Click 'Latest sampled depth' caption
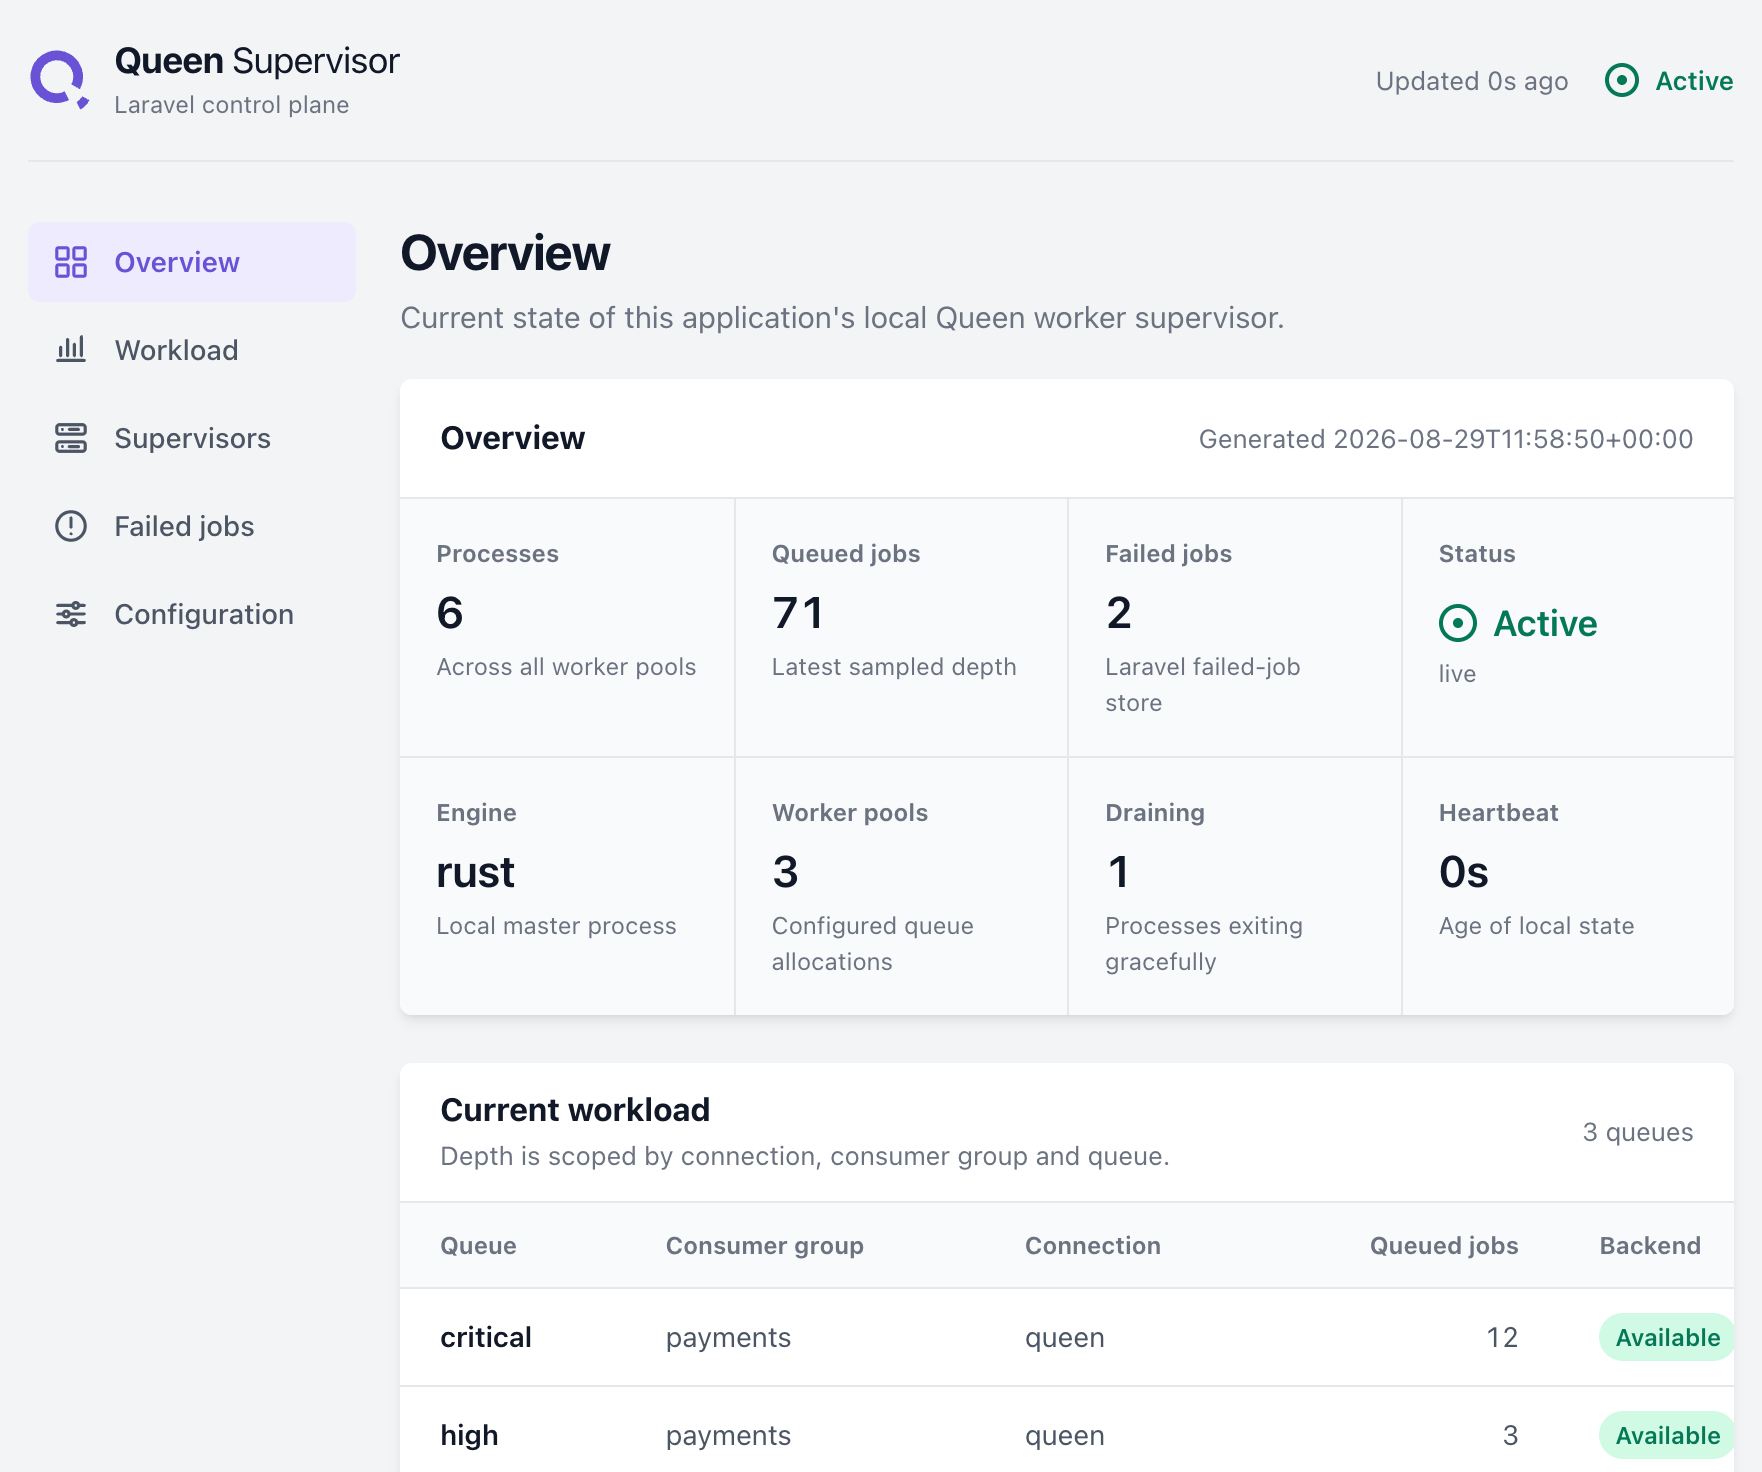This screenshot has width=1762, height=1472. (894, 667)
